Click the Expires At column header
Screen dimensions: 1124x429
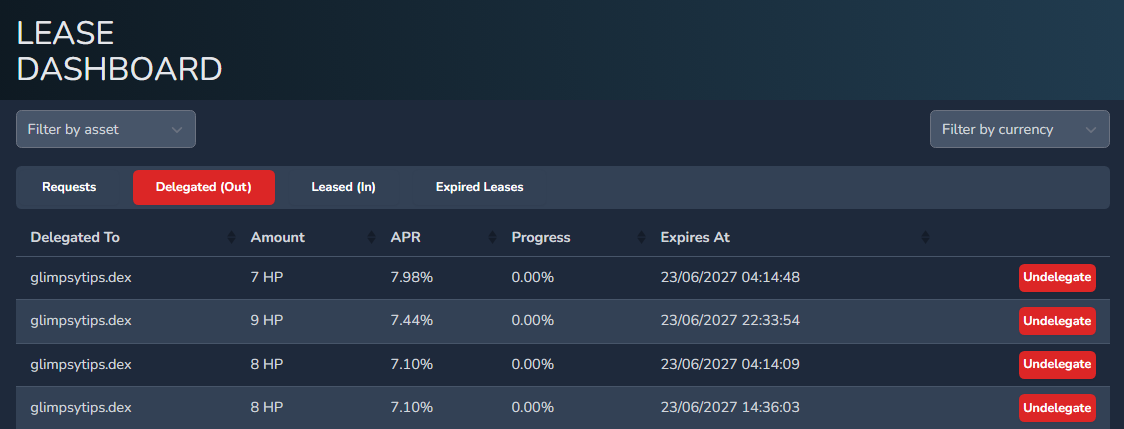pos(695,238)
